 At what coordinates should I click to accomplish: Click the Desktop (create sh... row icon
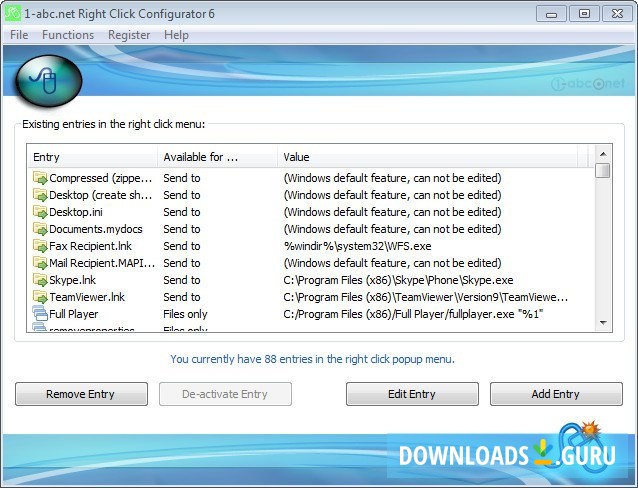tap(40, 195)
